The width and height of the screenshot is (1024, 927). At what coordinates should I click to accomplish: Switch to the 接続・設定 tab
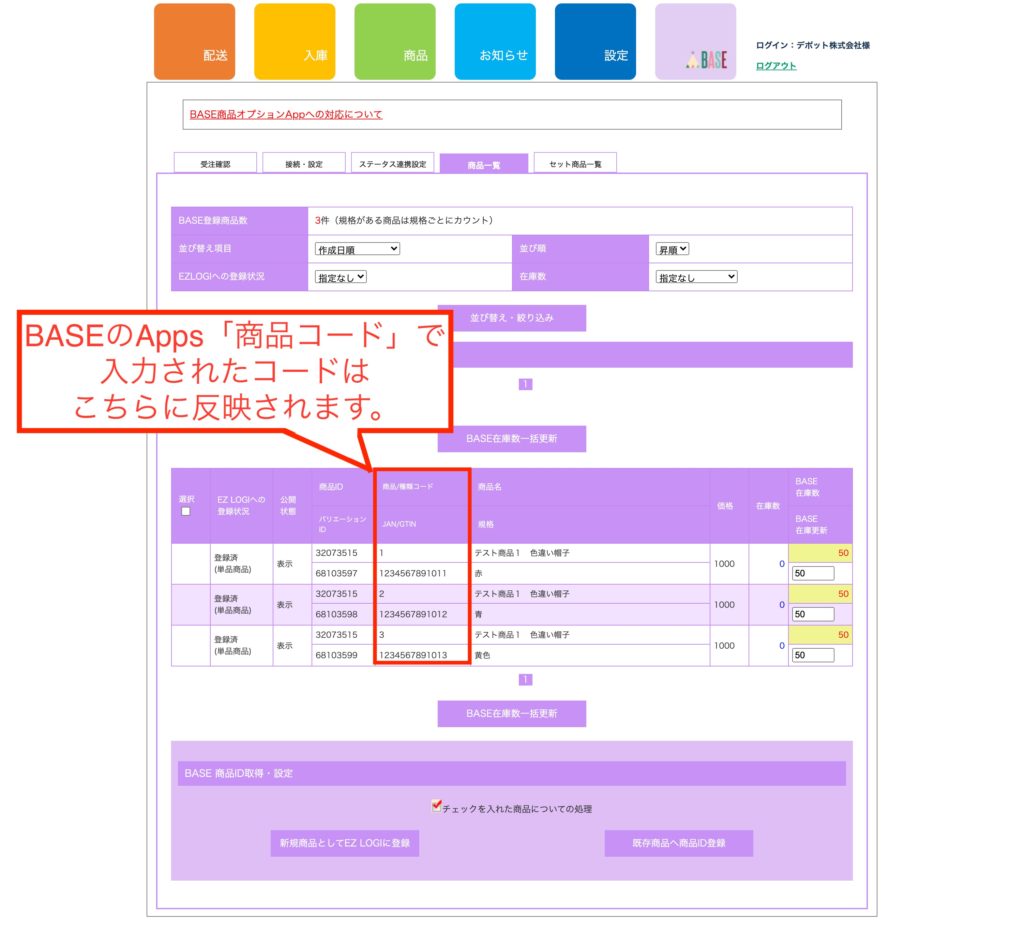tap(304, 163)
